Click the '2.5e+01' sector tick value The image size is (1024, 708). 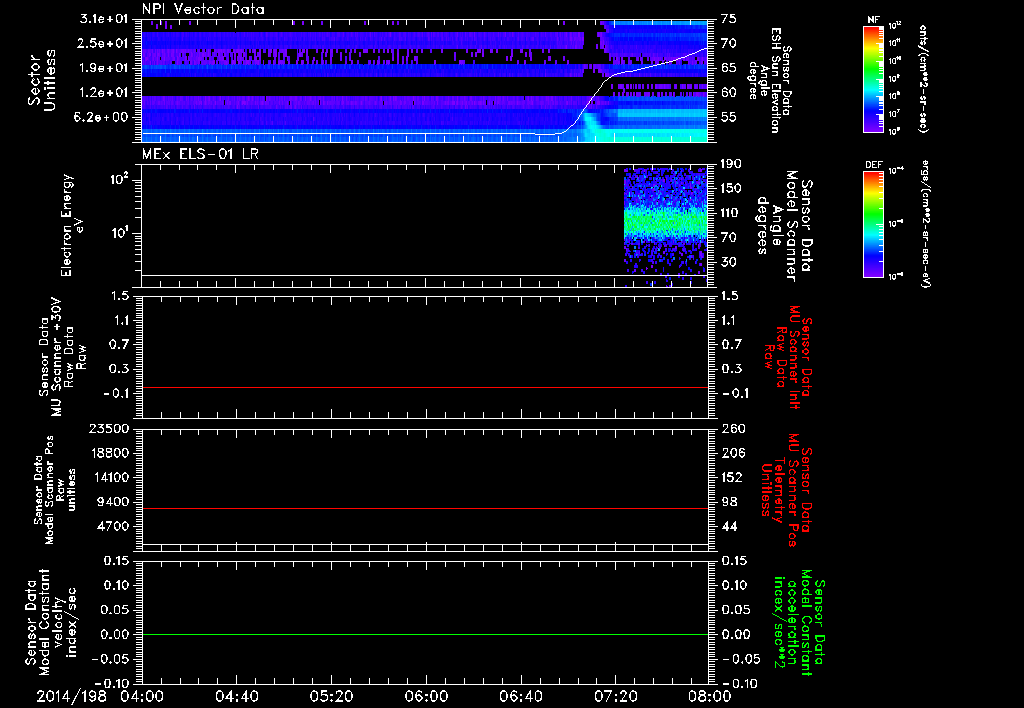pyautogui.click(x=104, y=43)
